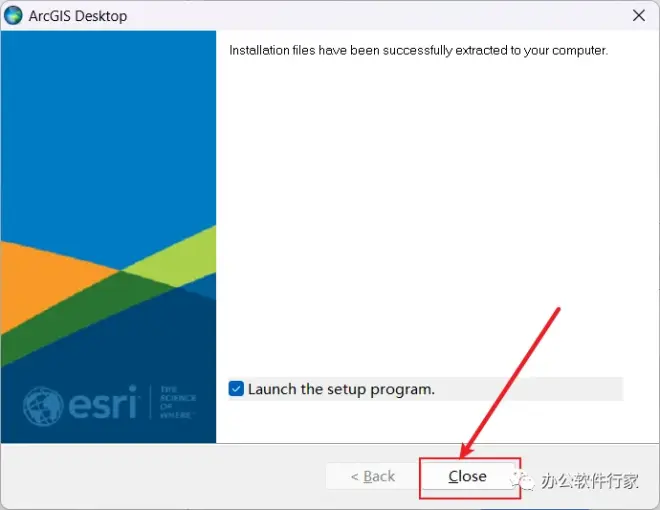Close the dialog with the X button
The width and height of the screenshot is (660, 510).
[x=639, y=16]
